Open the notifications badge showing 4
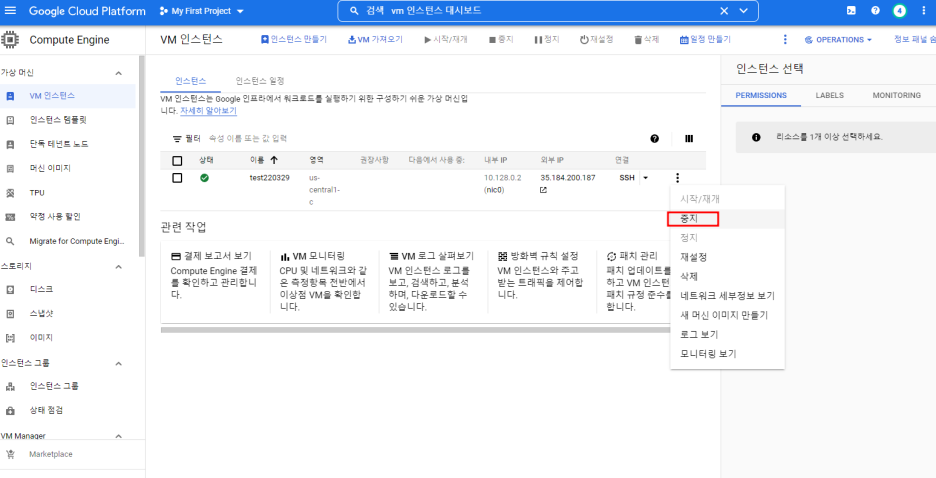 click(900, 11)
